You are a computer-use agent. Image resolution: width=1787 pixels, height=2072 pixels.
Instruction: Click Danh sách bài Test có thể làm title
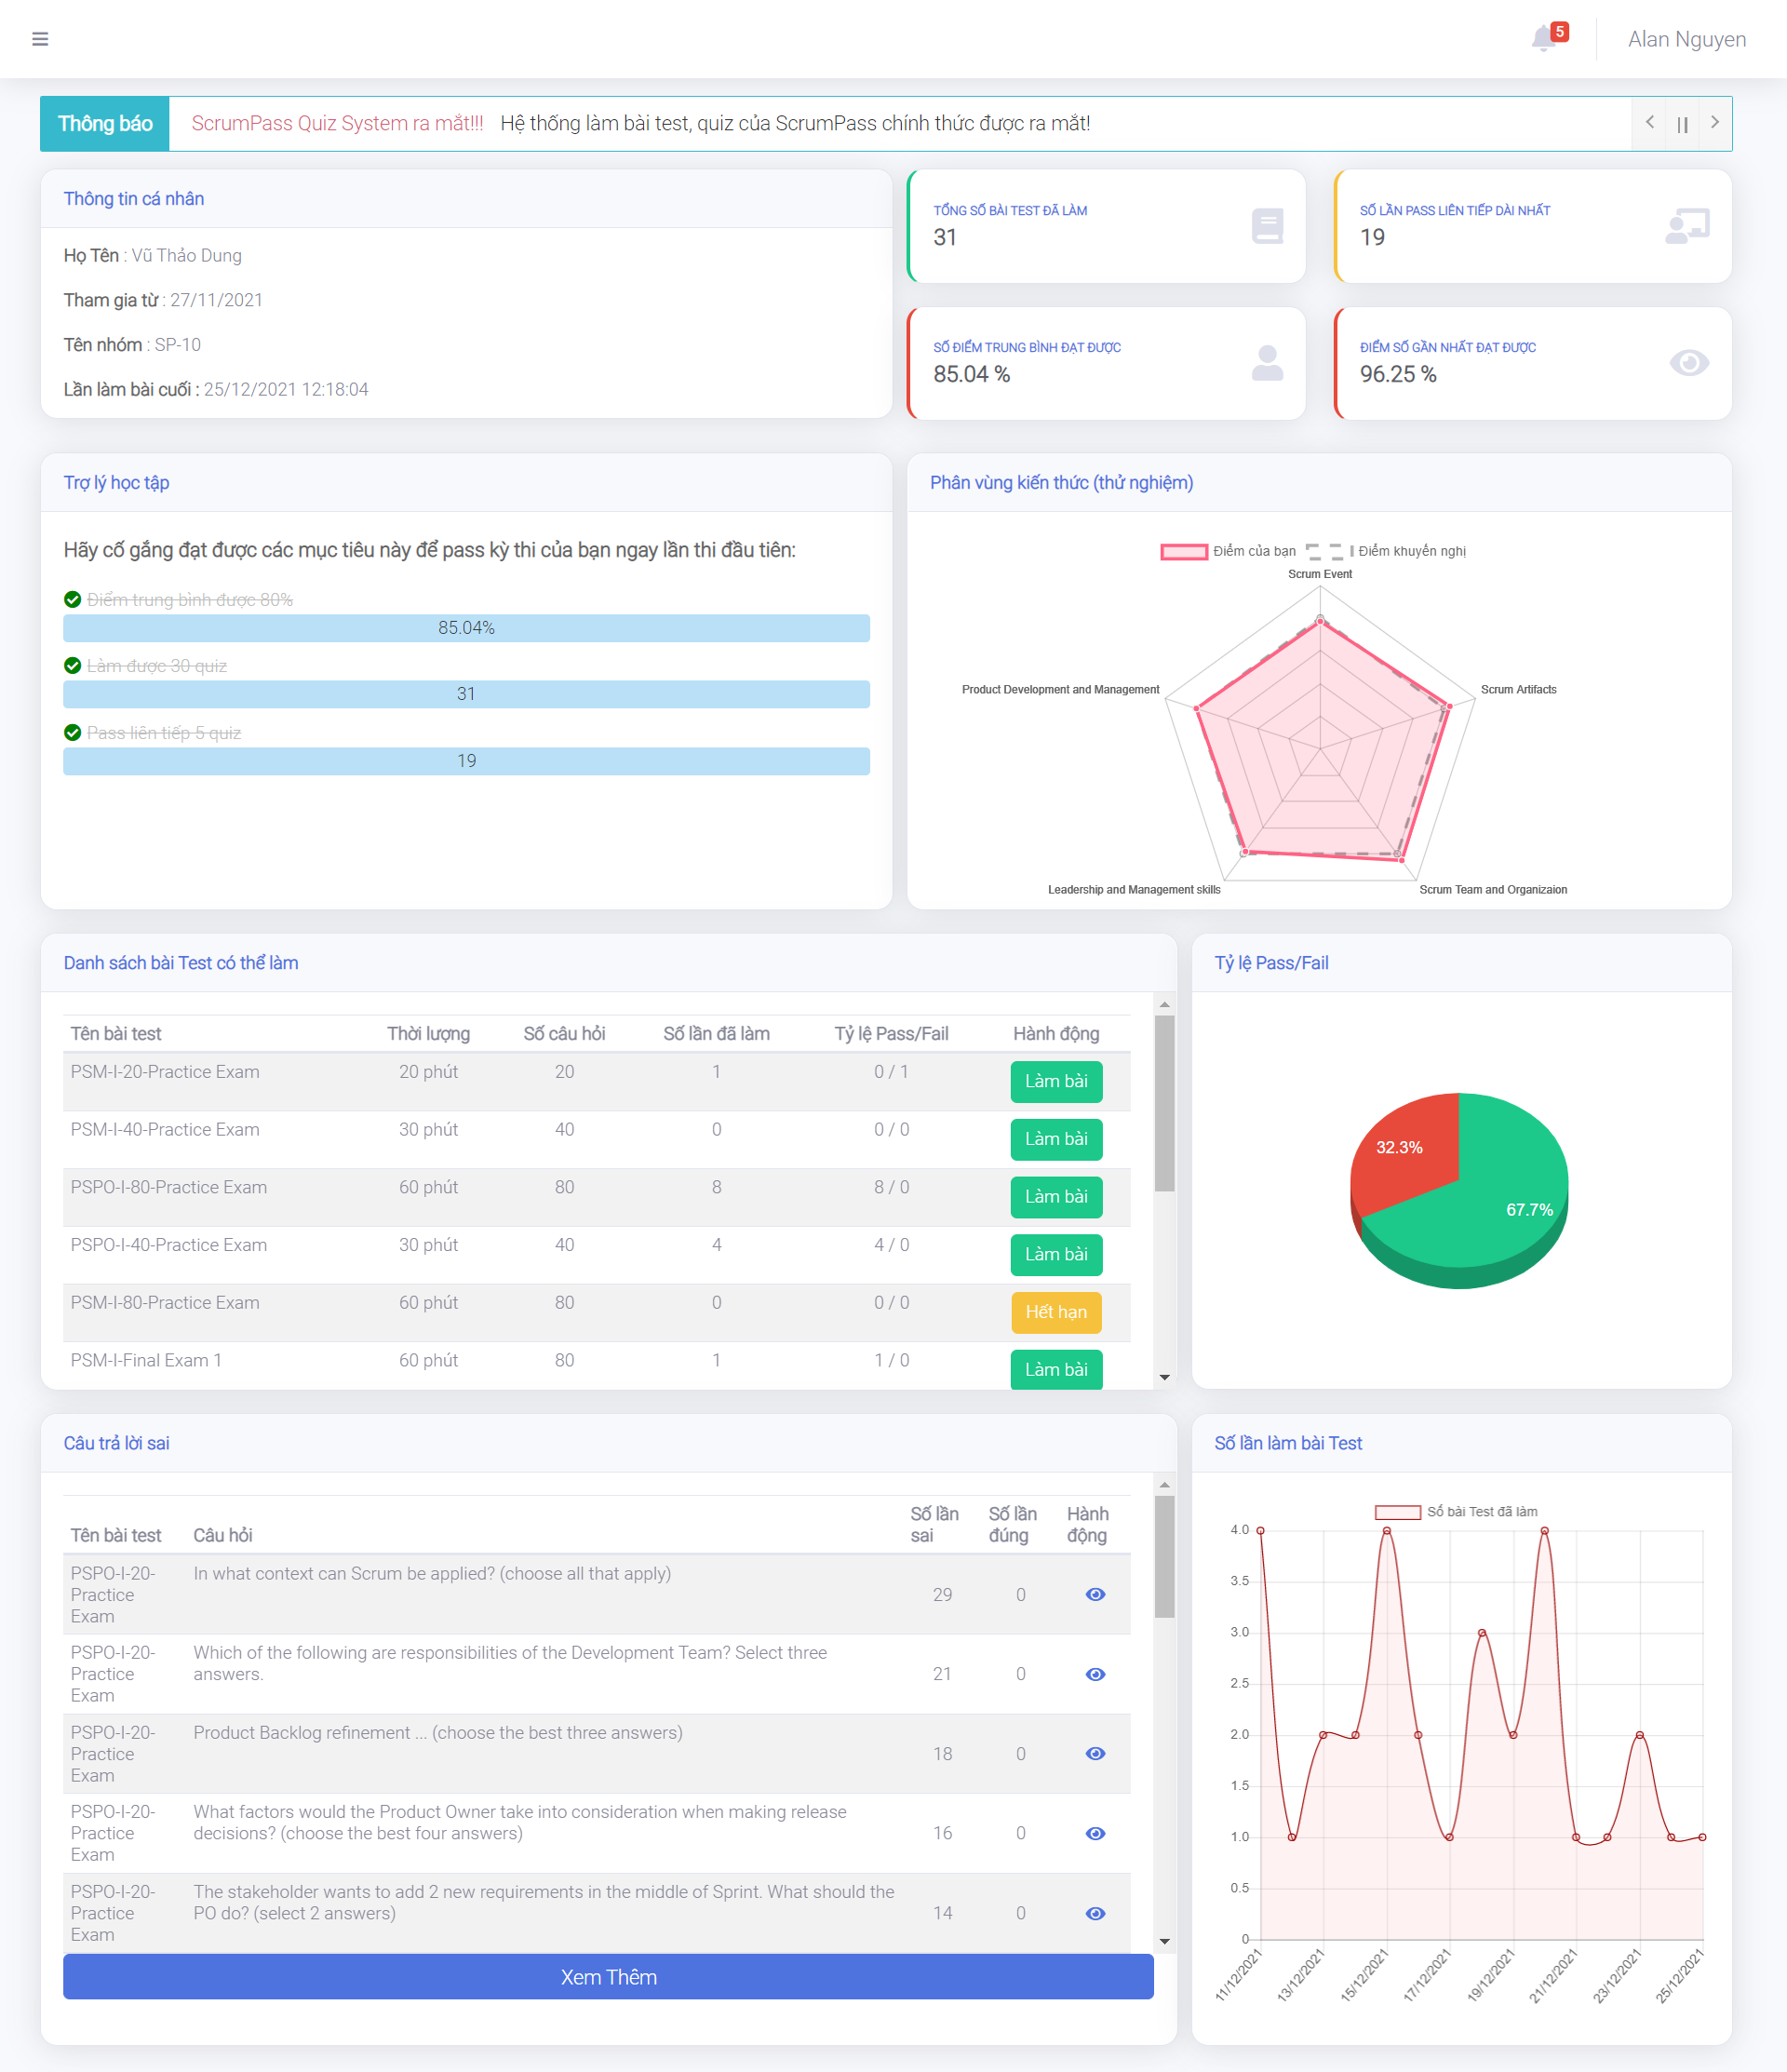pyautogui.click(x=181, y=963)
